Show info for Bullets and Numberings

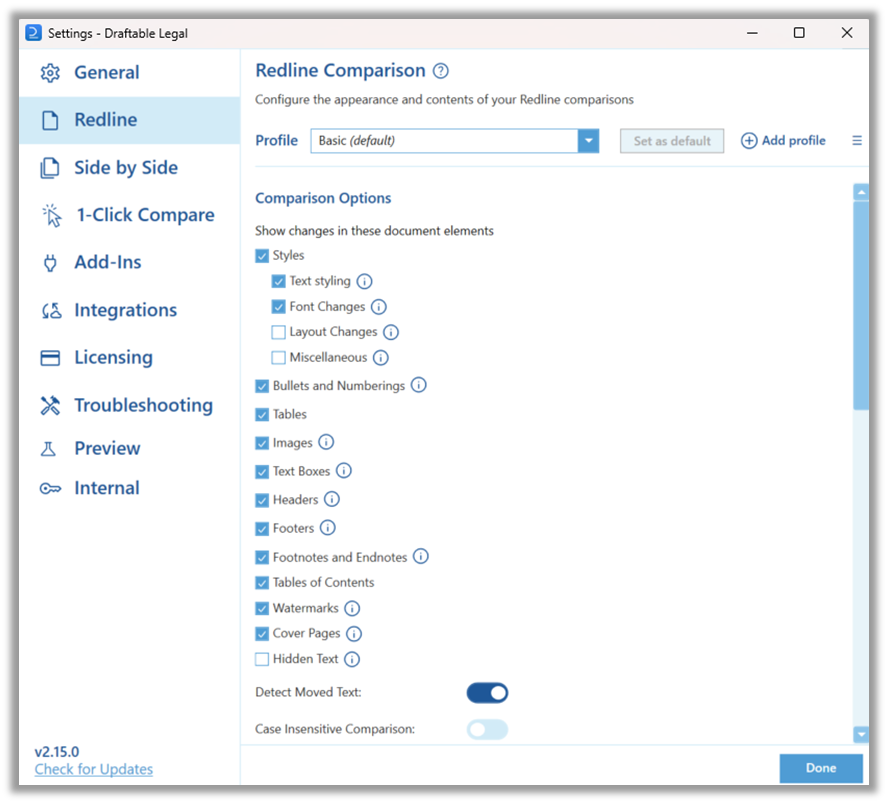pyautogui.click(x=419, y=386)
